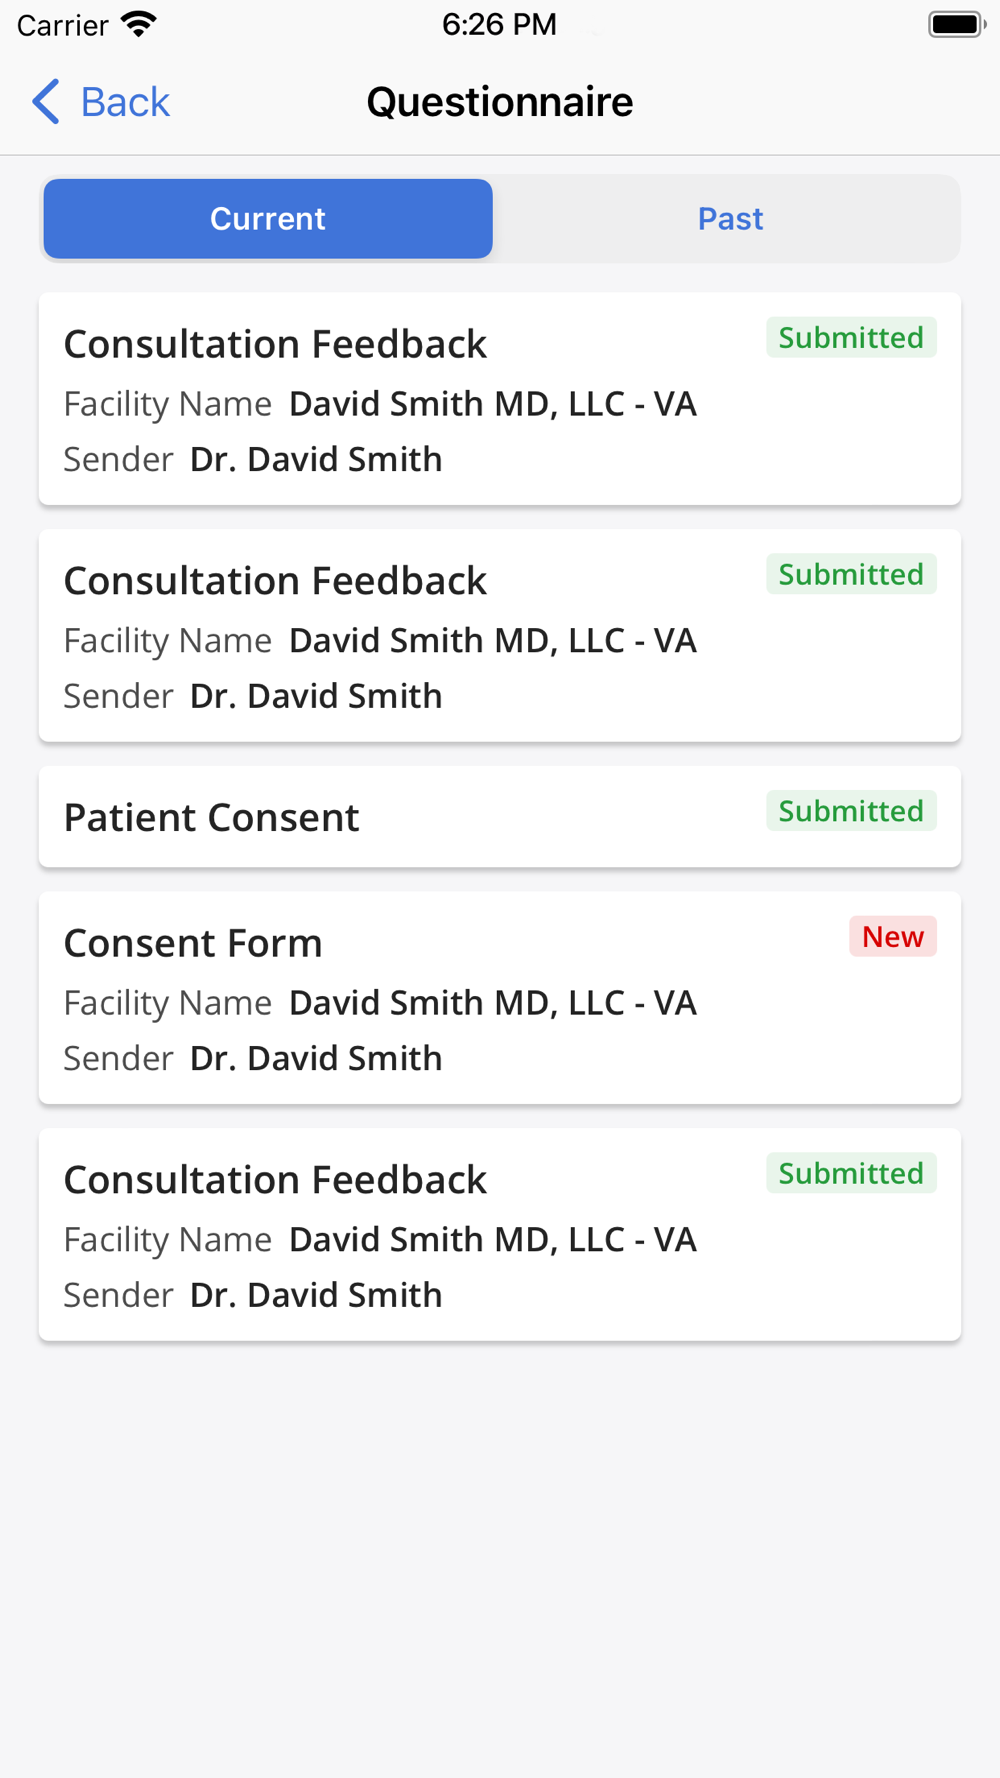Tap the Wi-Fi icon in status bar
Viewport: 1000px width, 1778px height.
139,24
